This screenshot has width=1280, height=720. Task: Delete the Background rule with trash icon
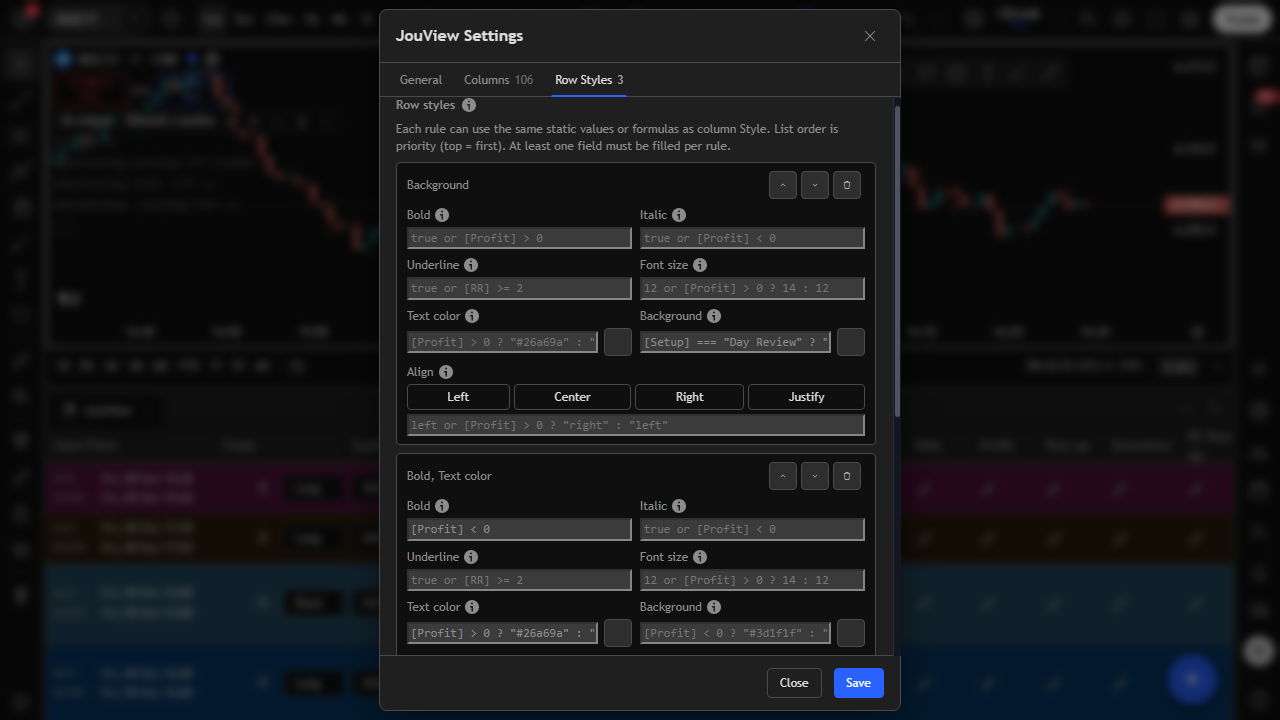pyautogui.click(x=847, y=185)
